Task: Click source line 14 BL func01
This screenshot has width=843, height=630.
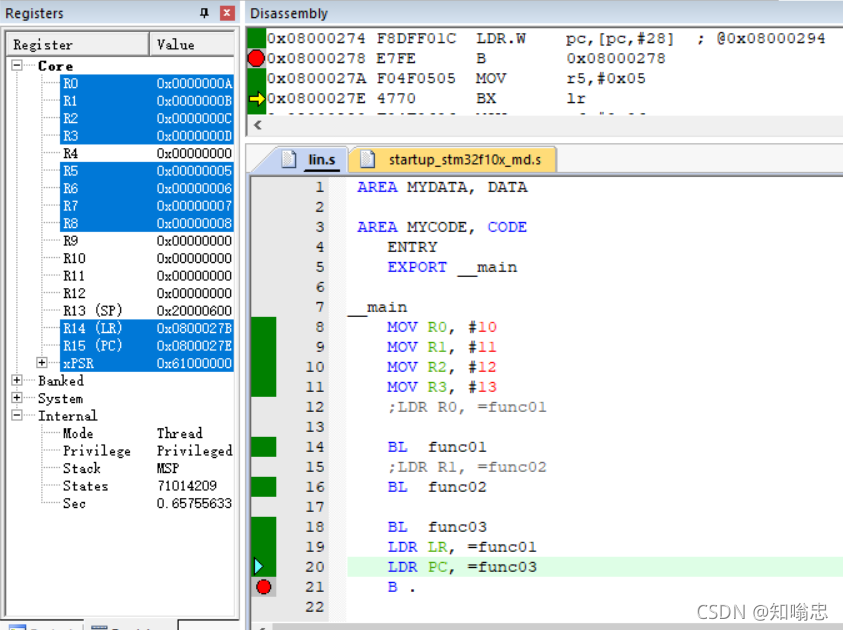Action: (437, 447)
